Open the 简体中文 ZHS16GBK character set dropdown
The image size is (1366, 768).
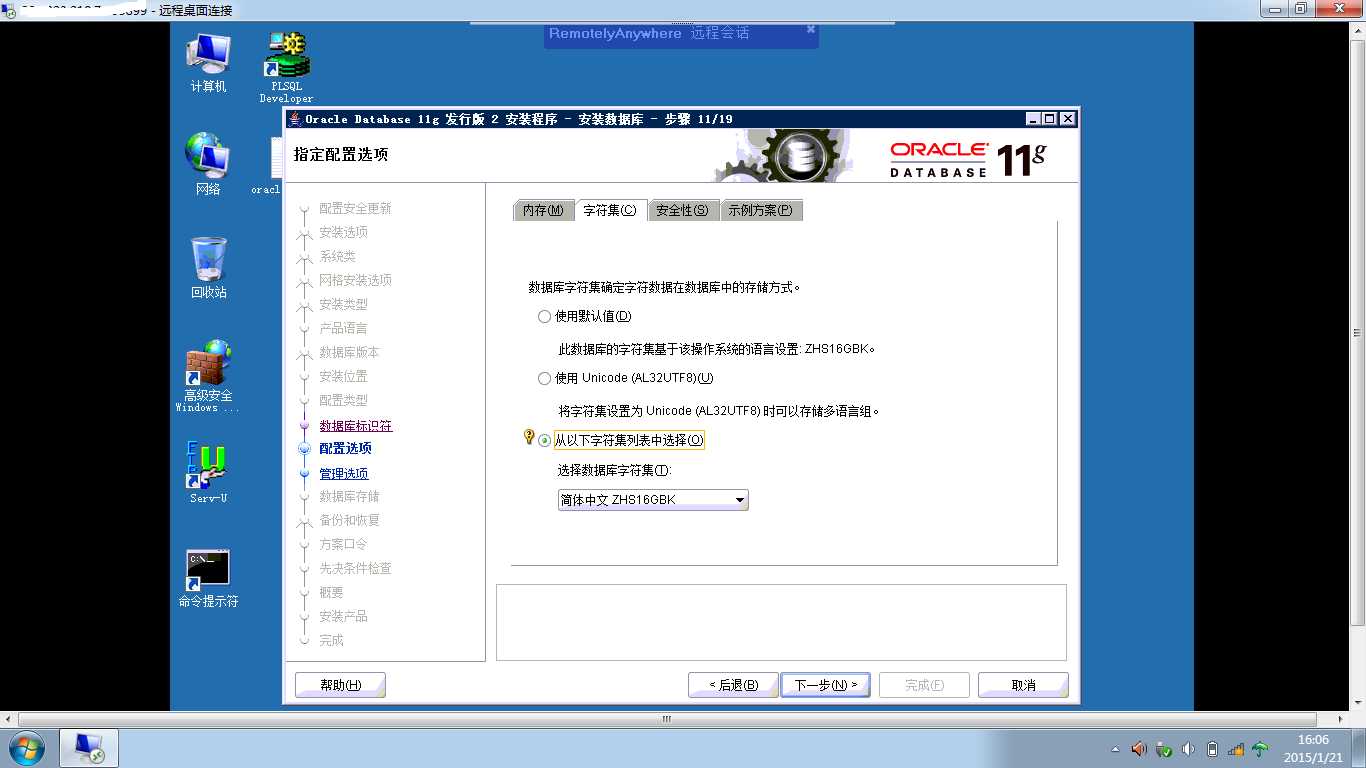pos(653,500)
